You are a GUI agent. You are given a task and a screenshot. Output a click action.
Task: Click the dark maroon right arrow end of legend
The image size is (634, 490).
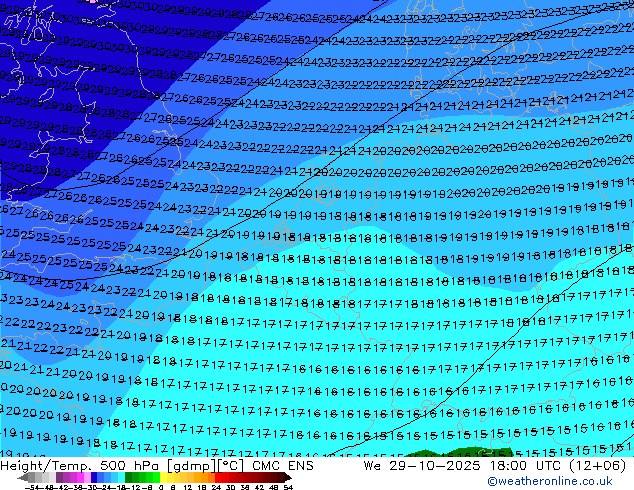coord(288,477)
